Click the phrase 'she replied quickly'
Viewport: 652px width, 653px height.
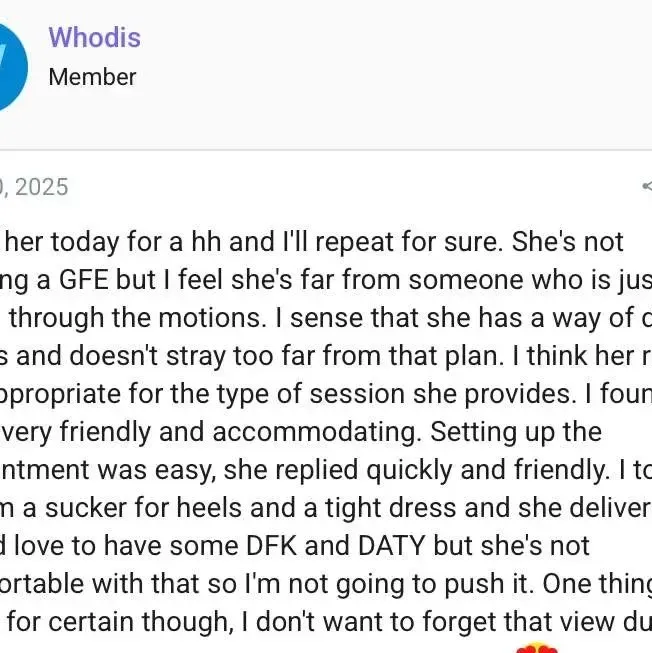pyautogui.click(x=338, y=470)
